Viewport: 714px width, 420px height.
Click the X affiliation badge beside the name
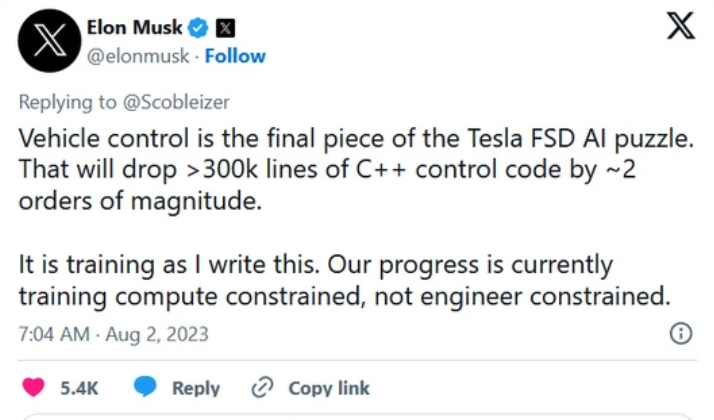coord(225,28)
